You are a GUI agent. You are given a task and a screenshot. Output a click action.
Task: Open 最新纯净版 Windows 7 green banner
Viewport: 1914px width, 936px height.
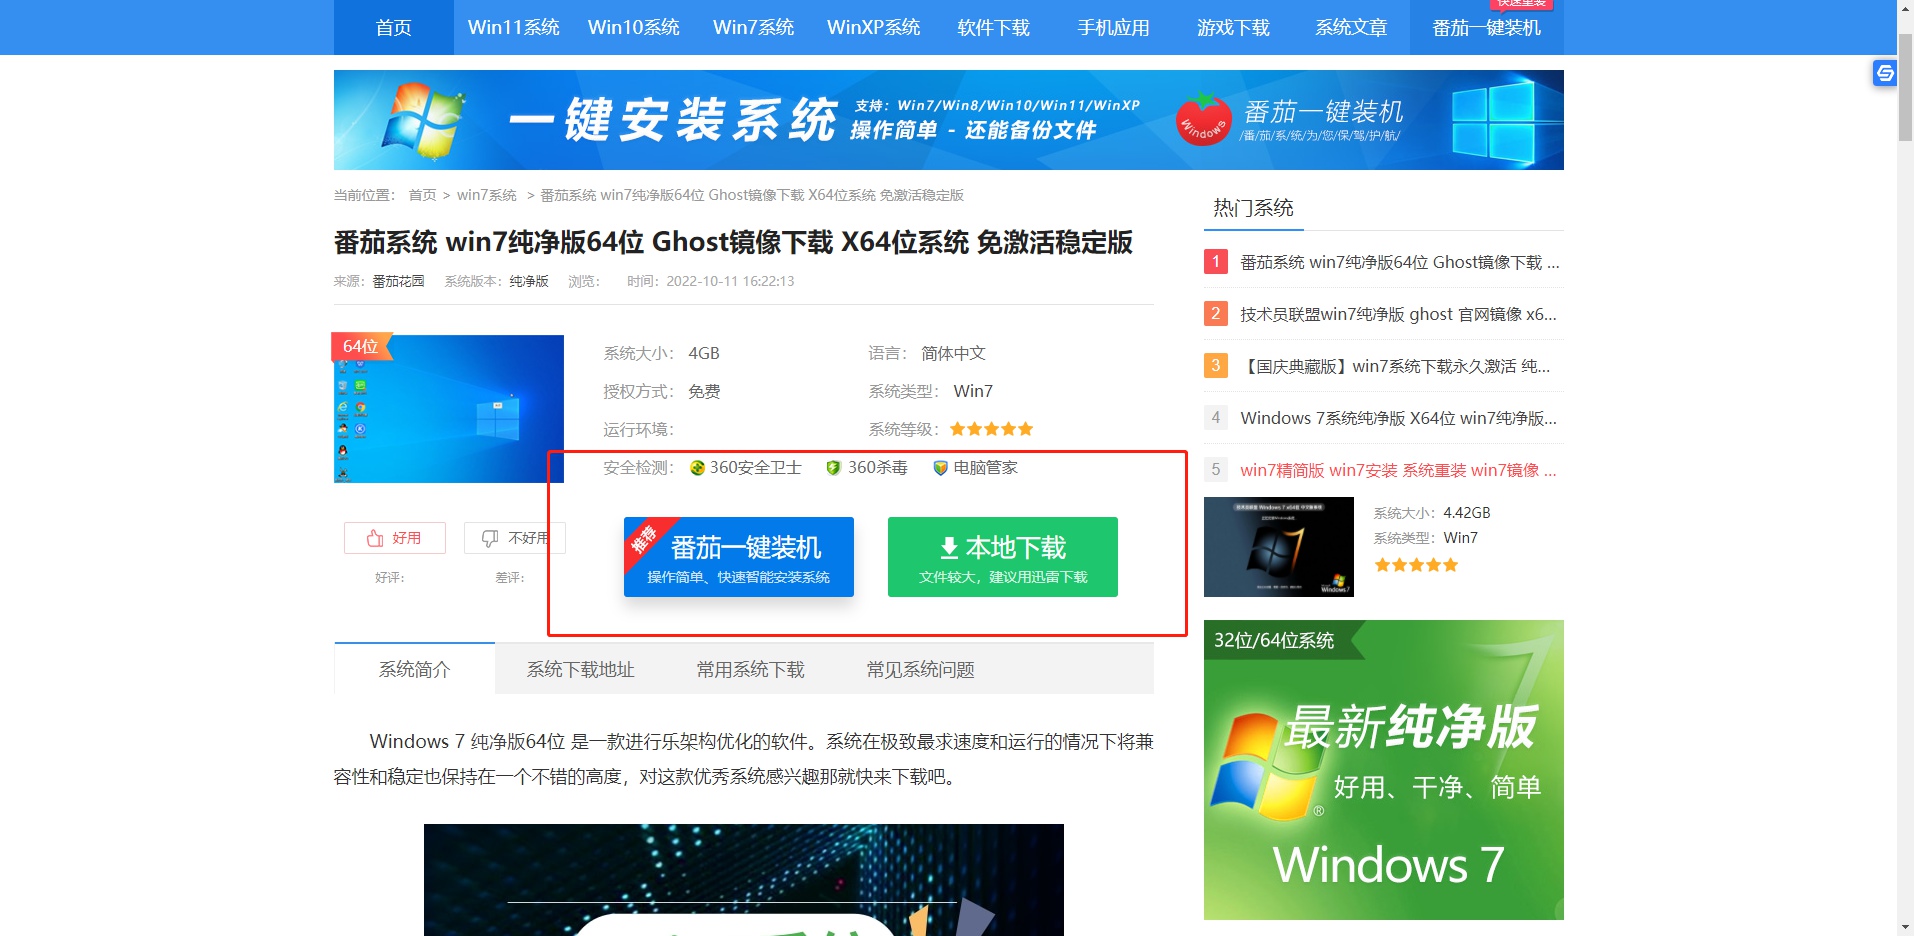click(1384, 770)
